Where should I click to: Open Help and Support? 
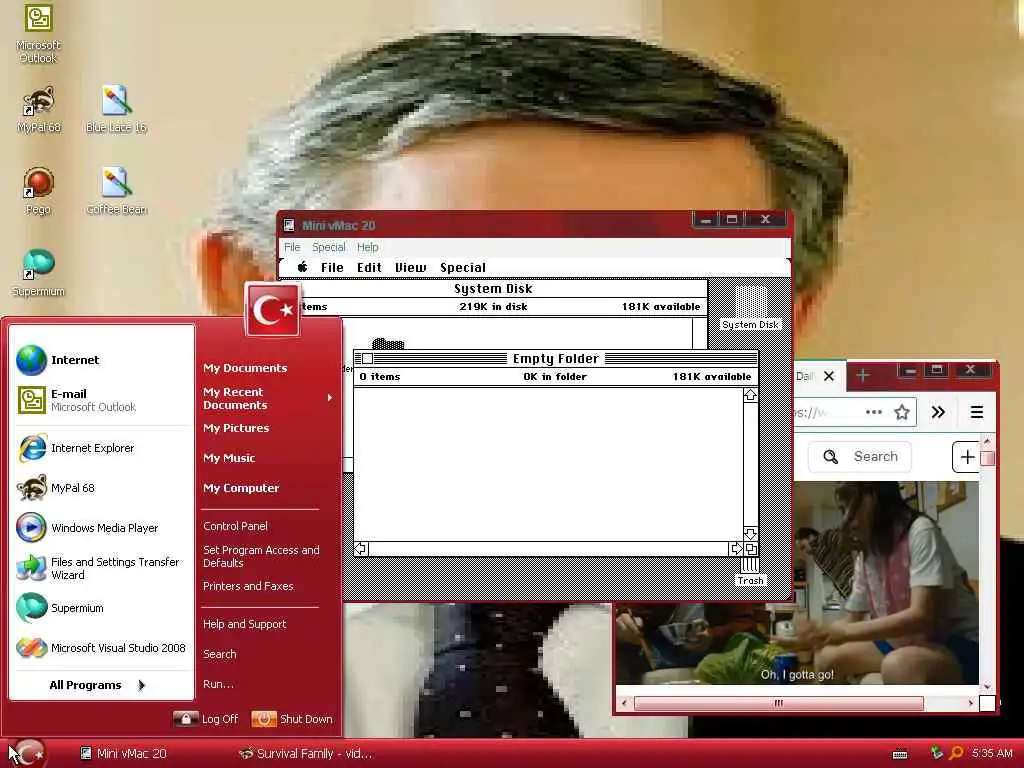click(244, 624)
